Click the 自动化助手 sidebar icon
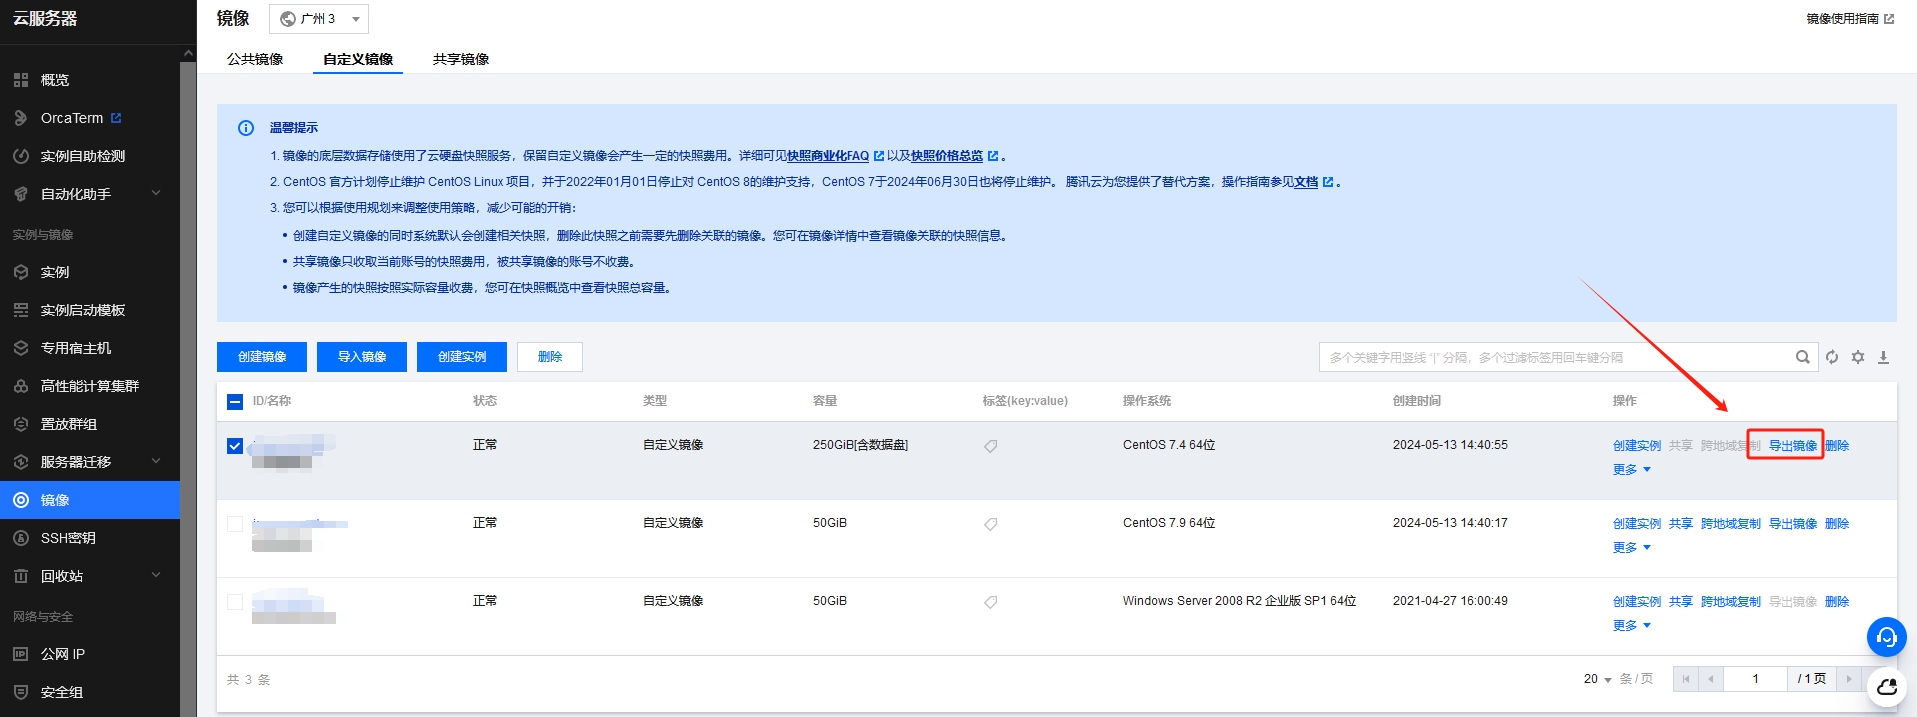This screenshot has height=717, width=1917. 21,194
